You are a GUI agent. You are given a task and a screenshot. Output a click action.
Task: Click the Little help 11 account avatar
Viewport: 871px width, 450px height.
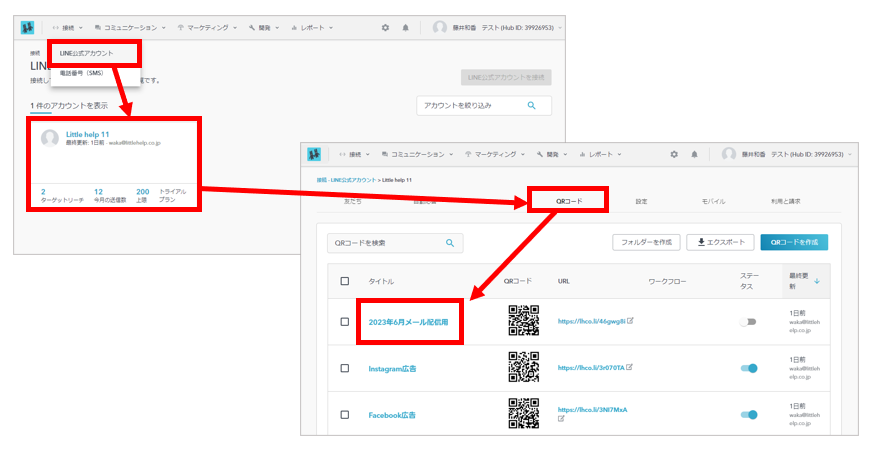(x=50, y=138)
